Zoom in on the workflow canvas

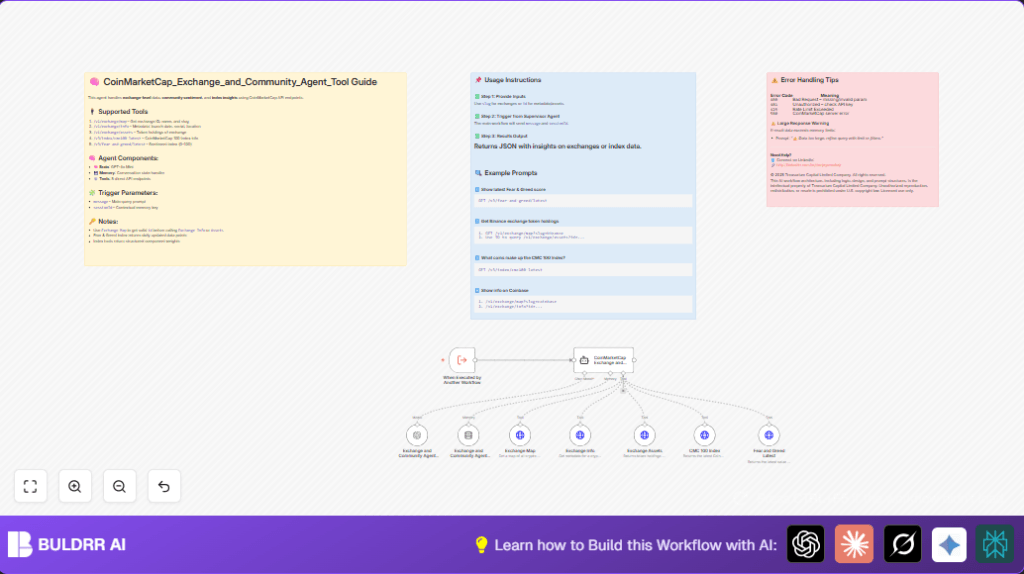point(75,486)
